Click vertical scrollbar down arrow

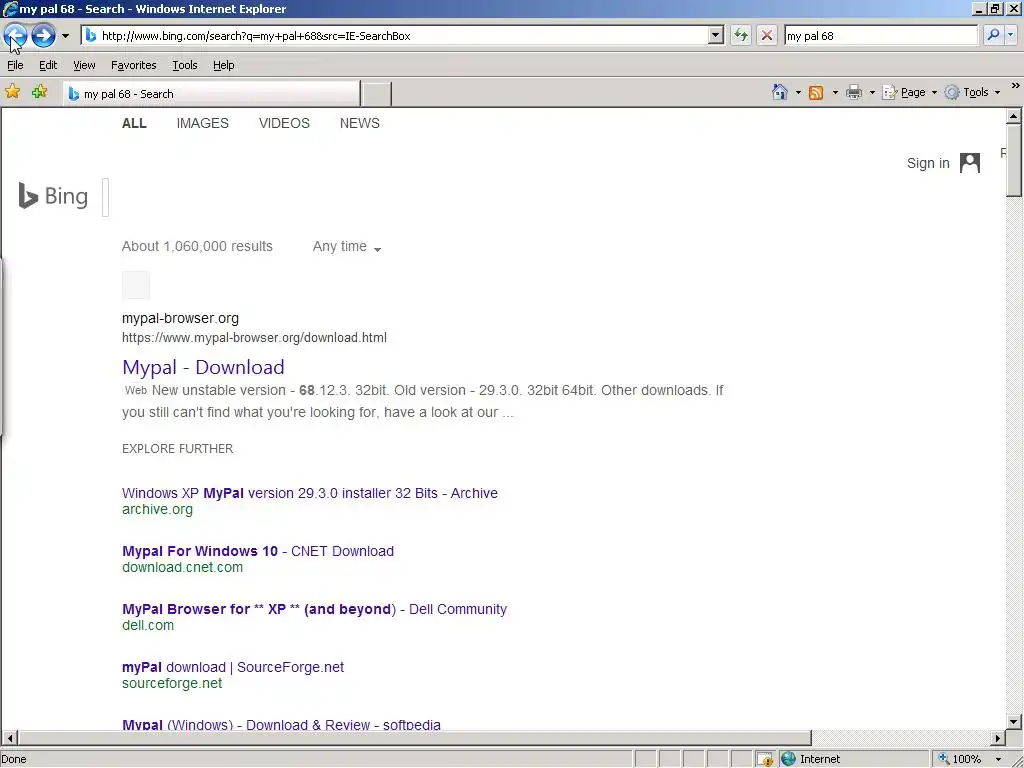pos(1014,722)
